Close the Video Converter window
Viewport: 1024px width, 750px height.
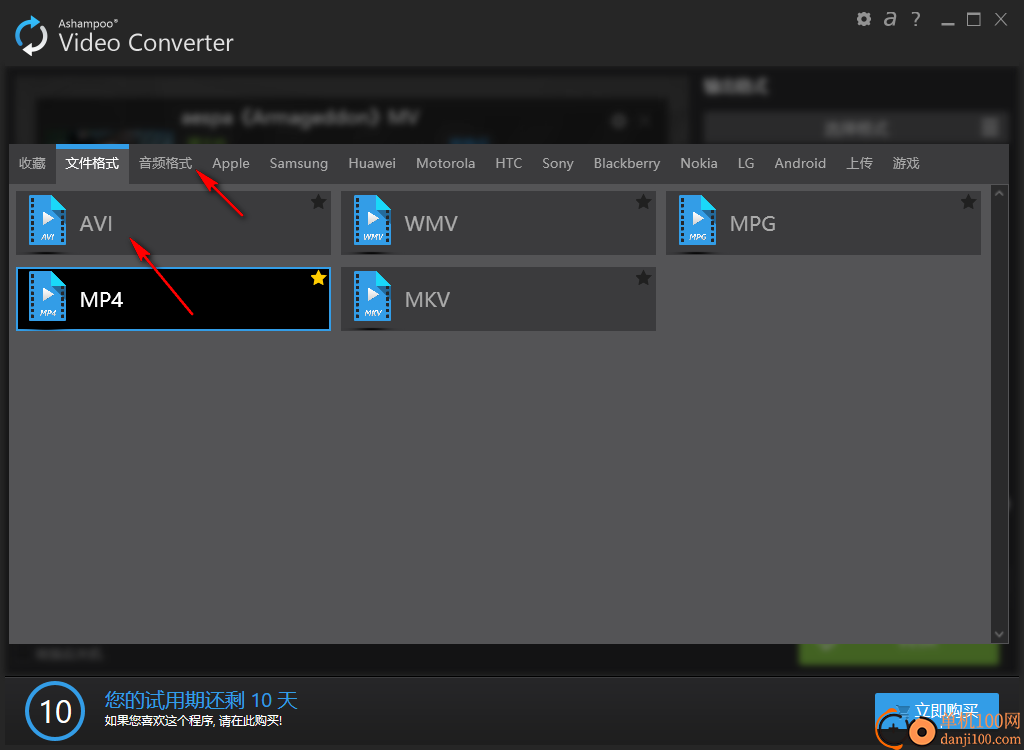[1000, 20]
